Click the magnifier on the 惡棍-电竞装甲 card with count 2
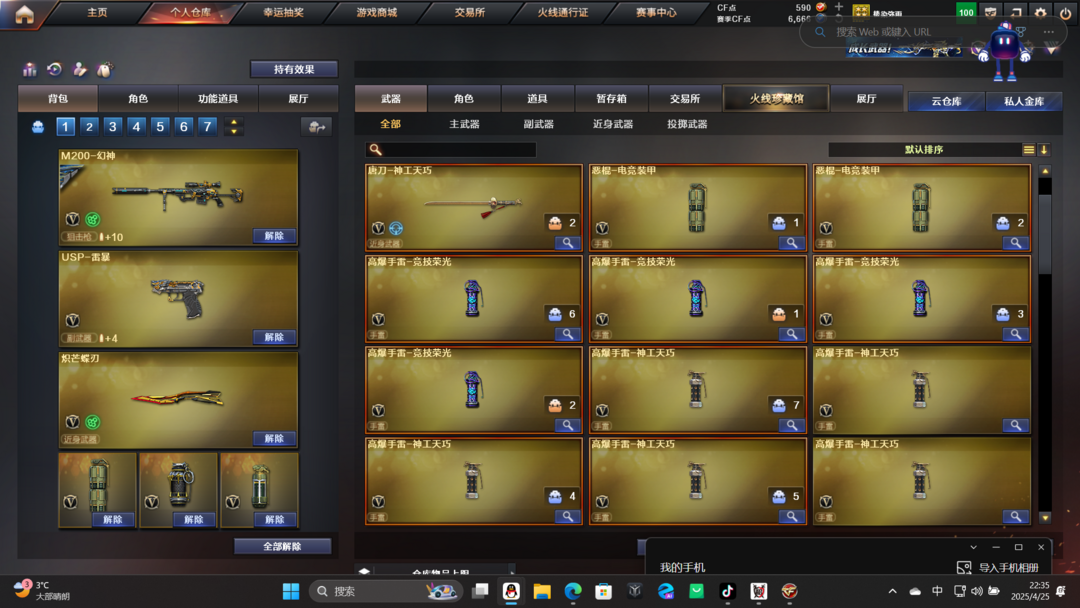 click(1015, 243)
